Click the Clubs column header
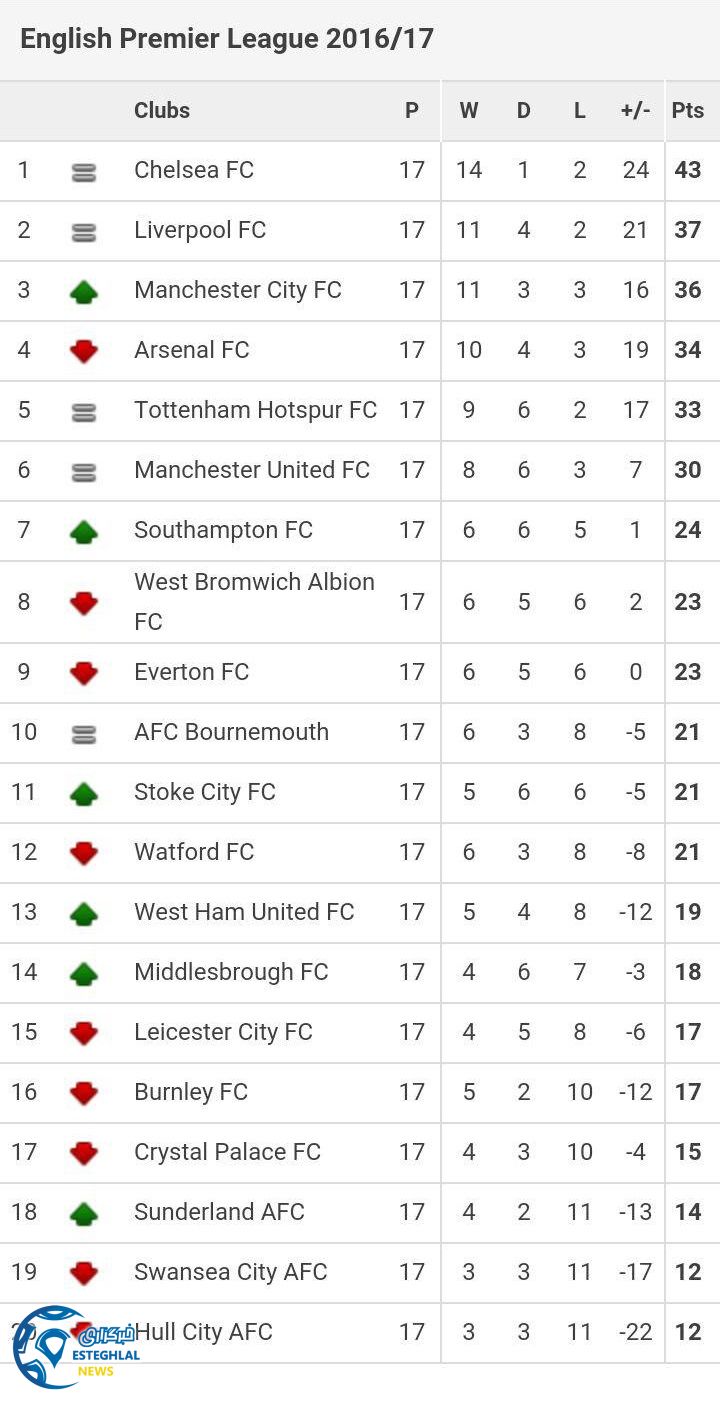Image resolution: width=720 pixels, height=1411 pixels. click(x=162, y=111)
